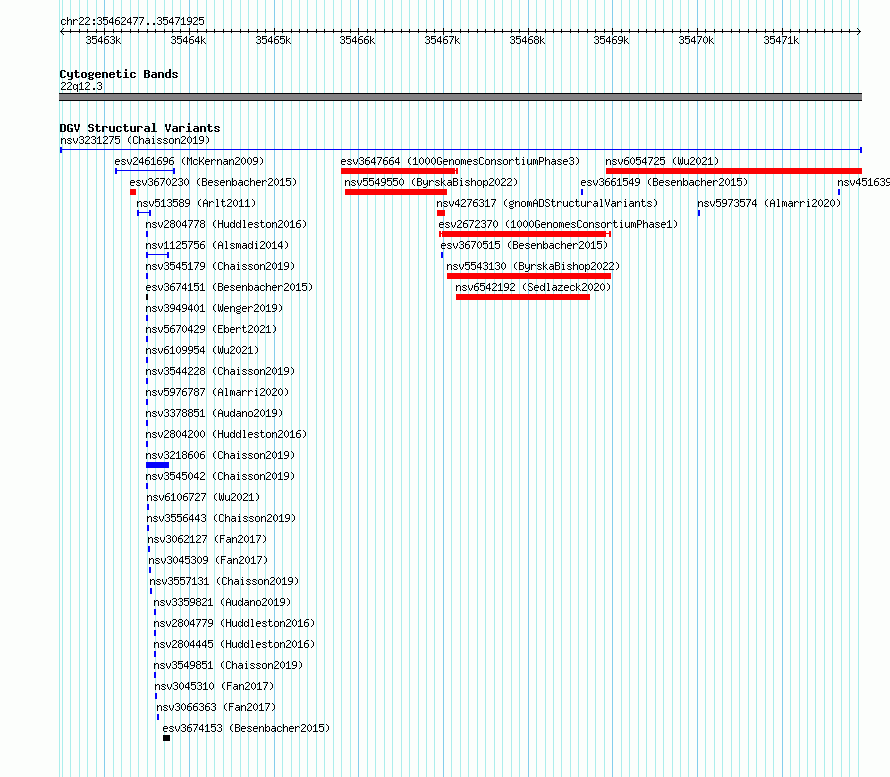Select the blue span under nsv1125756
Screen dimensions: 890x777
click(157, 255)
